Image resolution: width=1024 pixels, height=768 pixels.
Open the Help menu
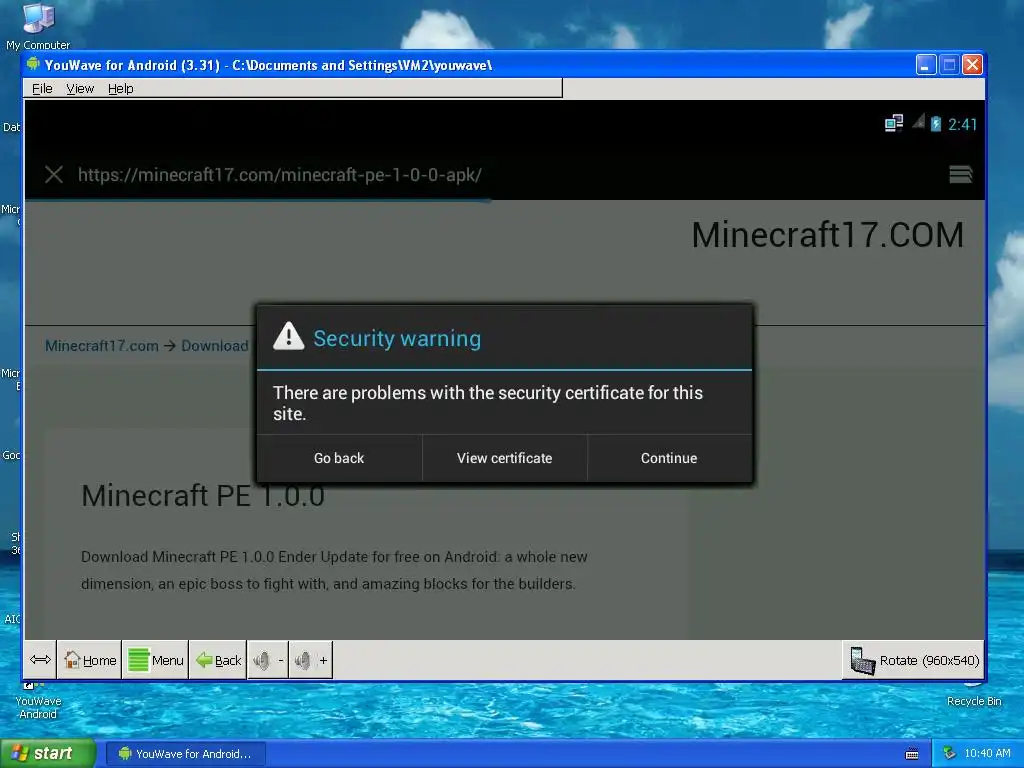120,88
